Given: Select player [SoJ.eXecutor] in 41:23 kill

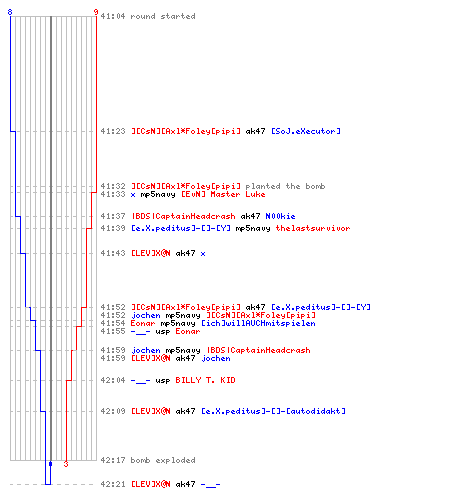Looking at the screenshot, I should (306, 131).
